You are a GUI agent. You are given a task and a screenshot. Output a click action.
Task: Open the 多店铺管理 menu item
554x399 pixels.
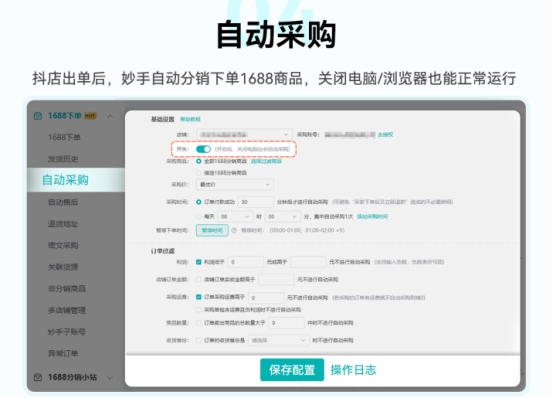67,310
